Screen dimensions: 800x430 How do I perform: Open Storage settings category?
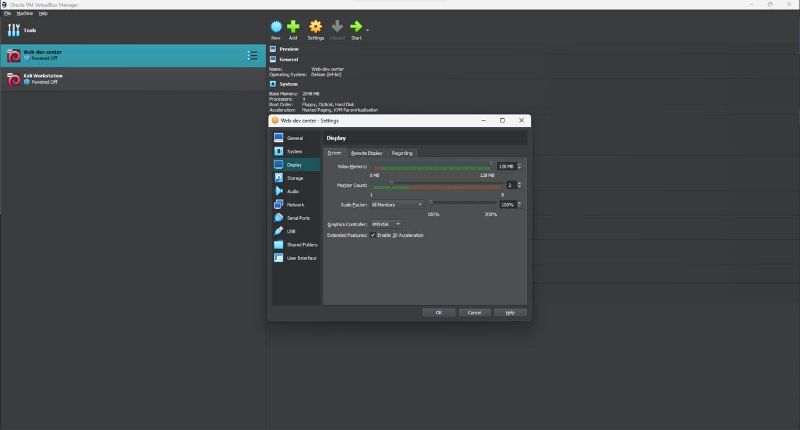pos(294,178)
